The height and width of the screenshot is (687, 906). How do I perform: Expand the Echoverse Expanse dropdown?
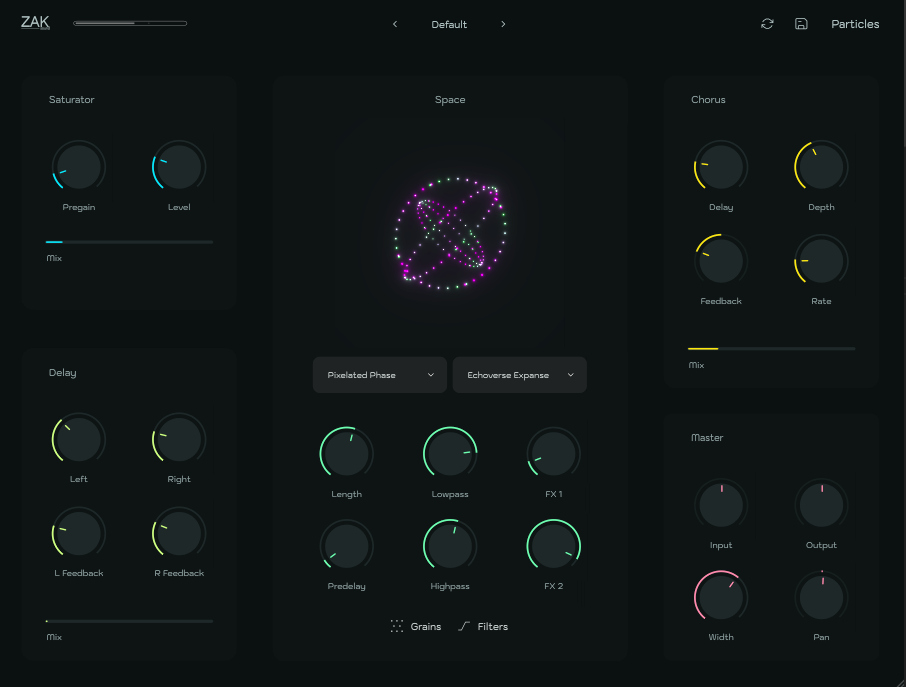pyautogui.click(x=520, y=375)
